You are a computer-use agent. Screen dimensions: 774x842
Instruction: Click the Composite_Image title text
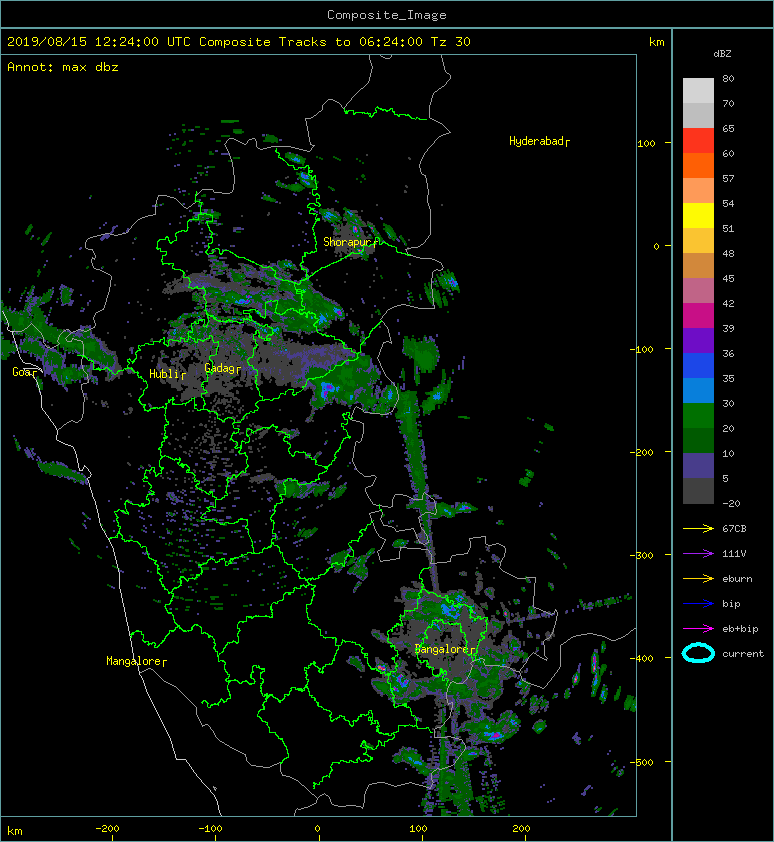click(x=387, y=14)
